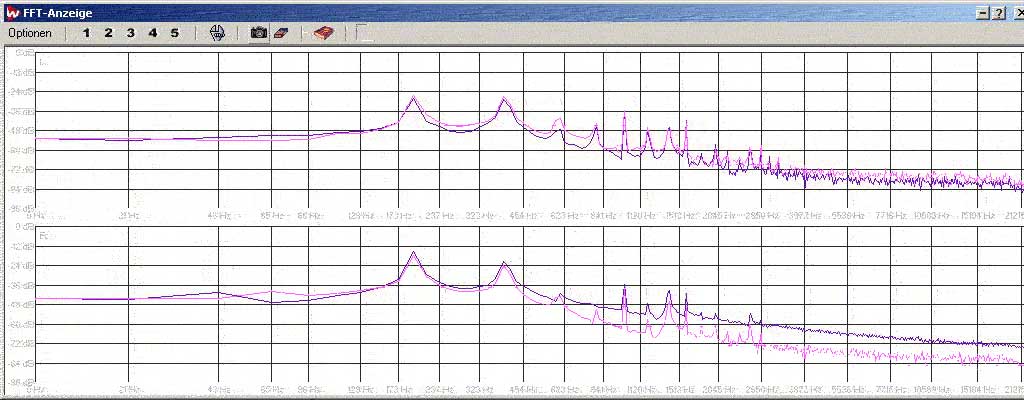The image size is (1024, 400).
Task: Click the question mark help button
Action: pos(998,13)
